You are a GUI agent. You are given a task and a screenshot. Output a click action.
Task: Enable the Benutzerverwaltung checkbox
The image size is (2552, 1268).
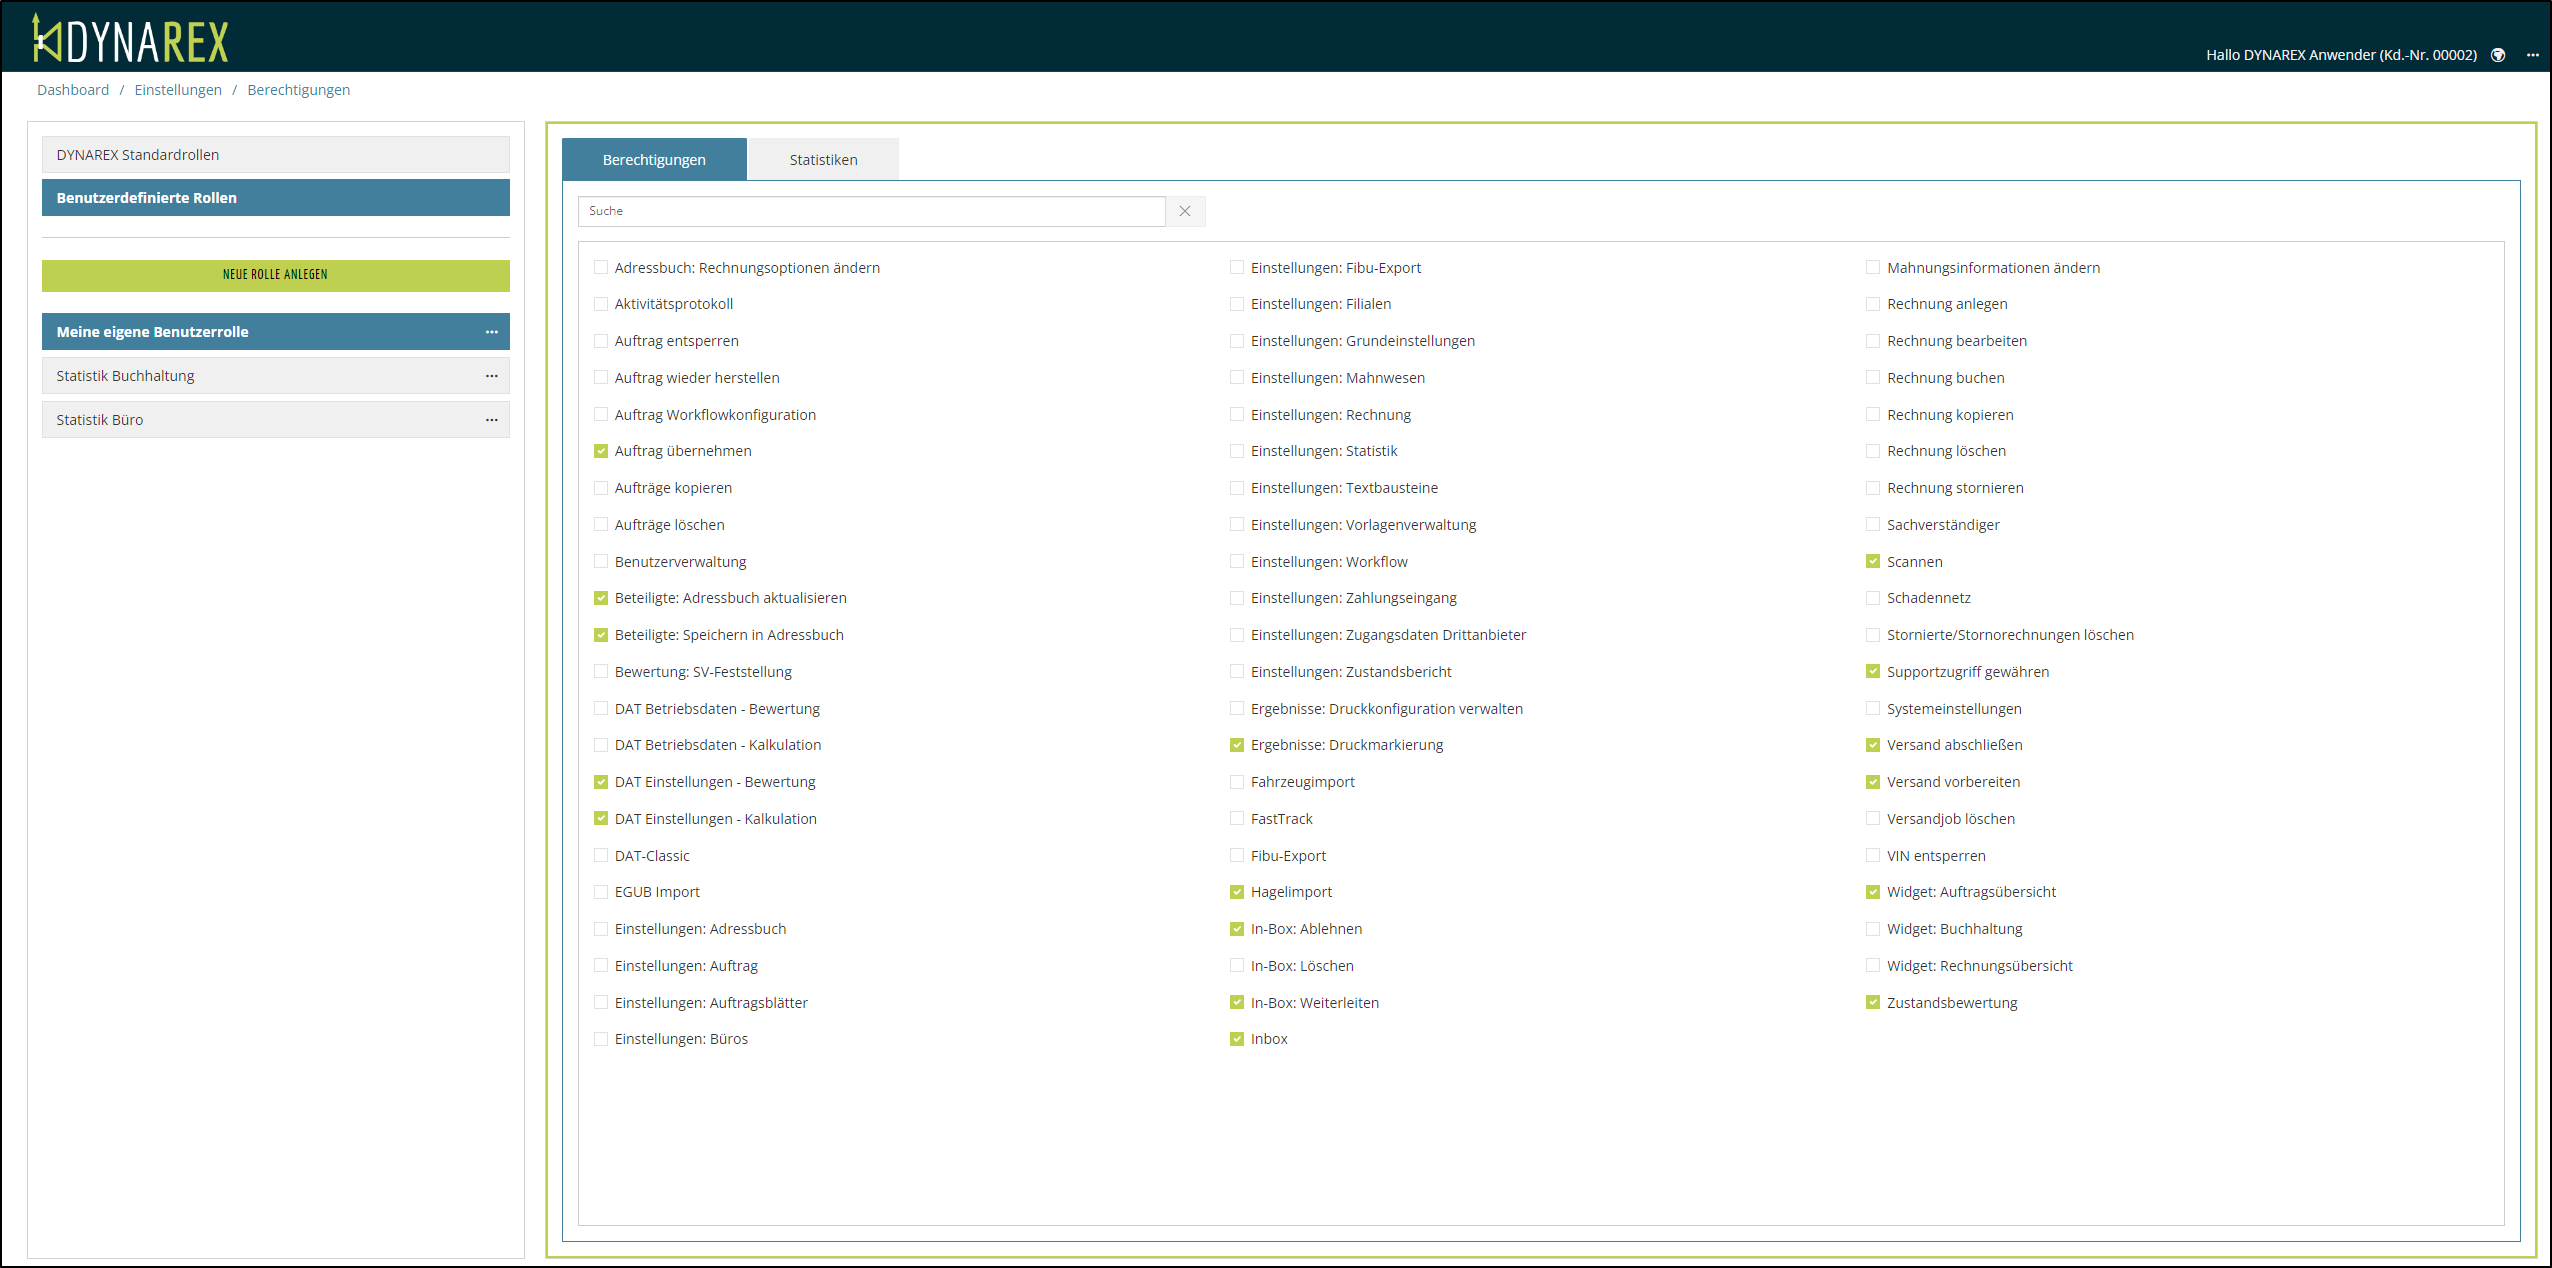pyautogui.click(x=601, y=562)
